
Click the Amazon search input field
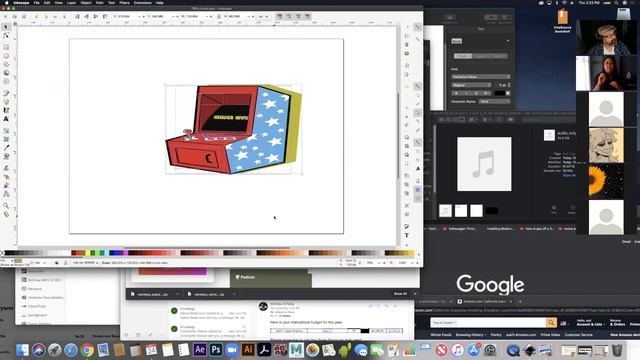click(x=501, y=322)
